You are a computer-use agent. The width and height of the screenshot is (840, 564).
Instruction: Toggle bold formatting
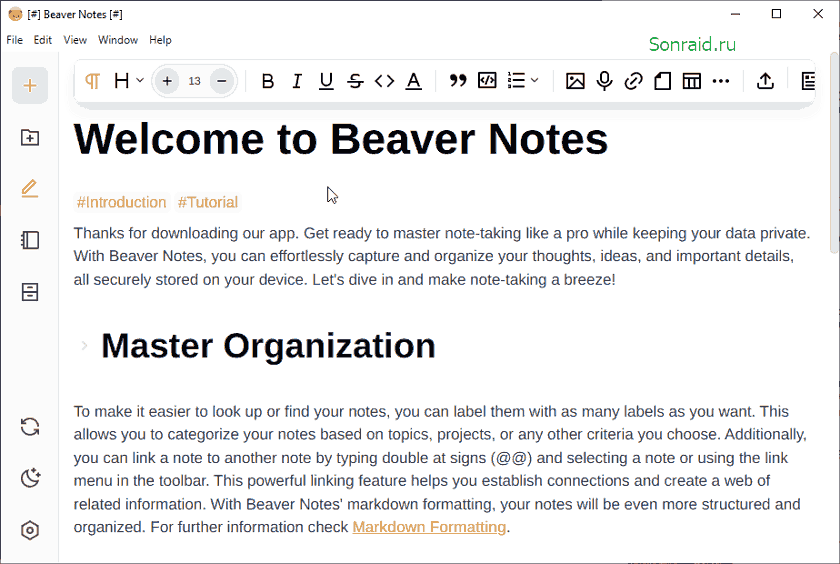tap(267, 81)
